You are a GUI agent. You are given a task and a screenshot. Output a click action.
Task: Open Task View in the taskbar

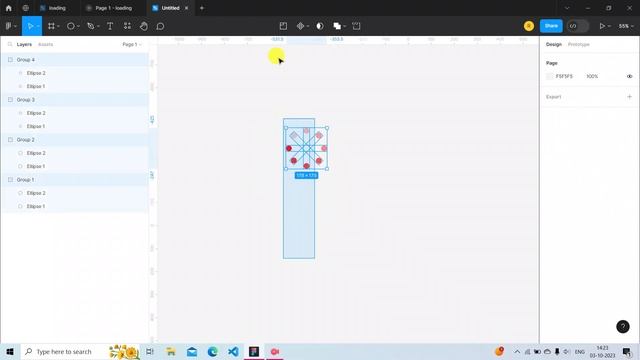[150, 351]
